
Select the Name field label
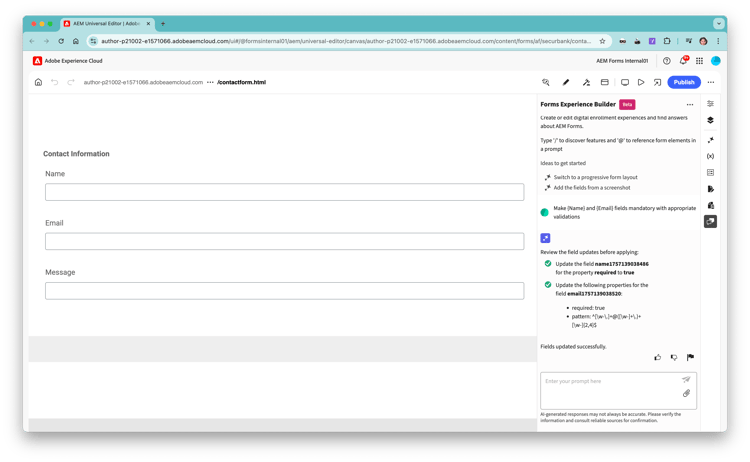click(55, 174)
